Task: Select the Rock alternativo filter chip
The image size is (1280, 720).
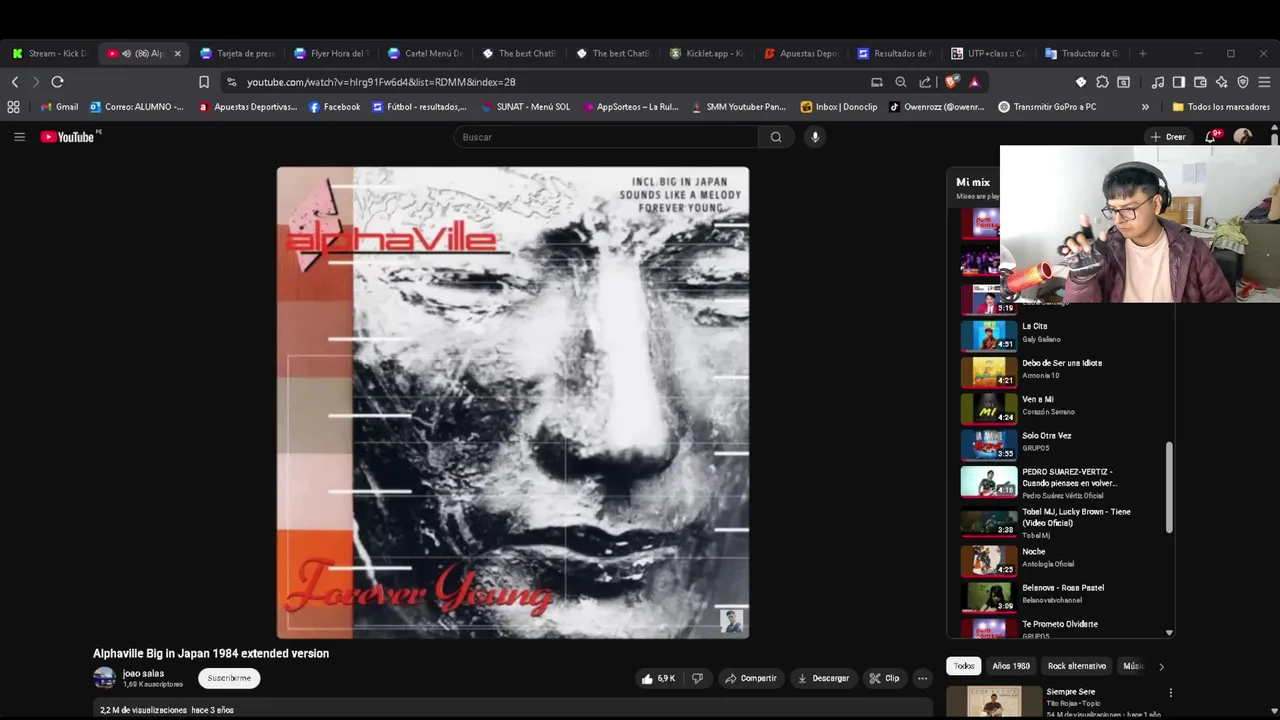Action: (1077, 666)
